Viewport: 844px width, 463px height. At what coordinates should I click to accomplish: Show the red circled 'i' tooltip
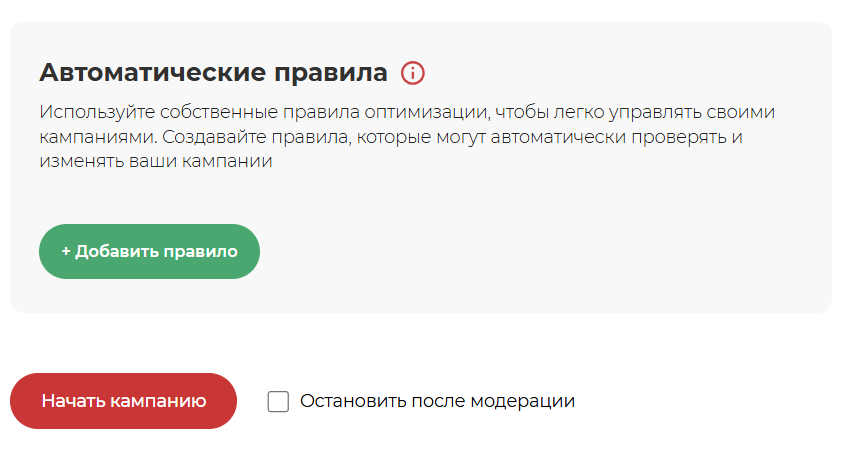click(413, 73)
